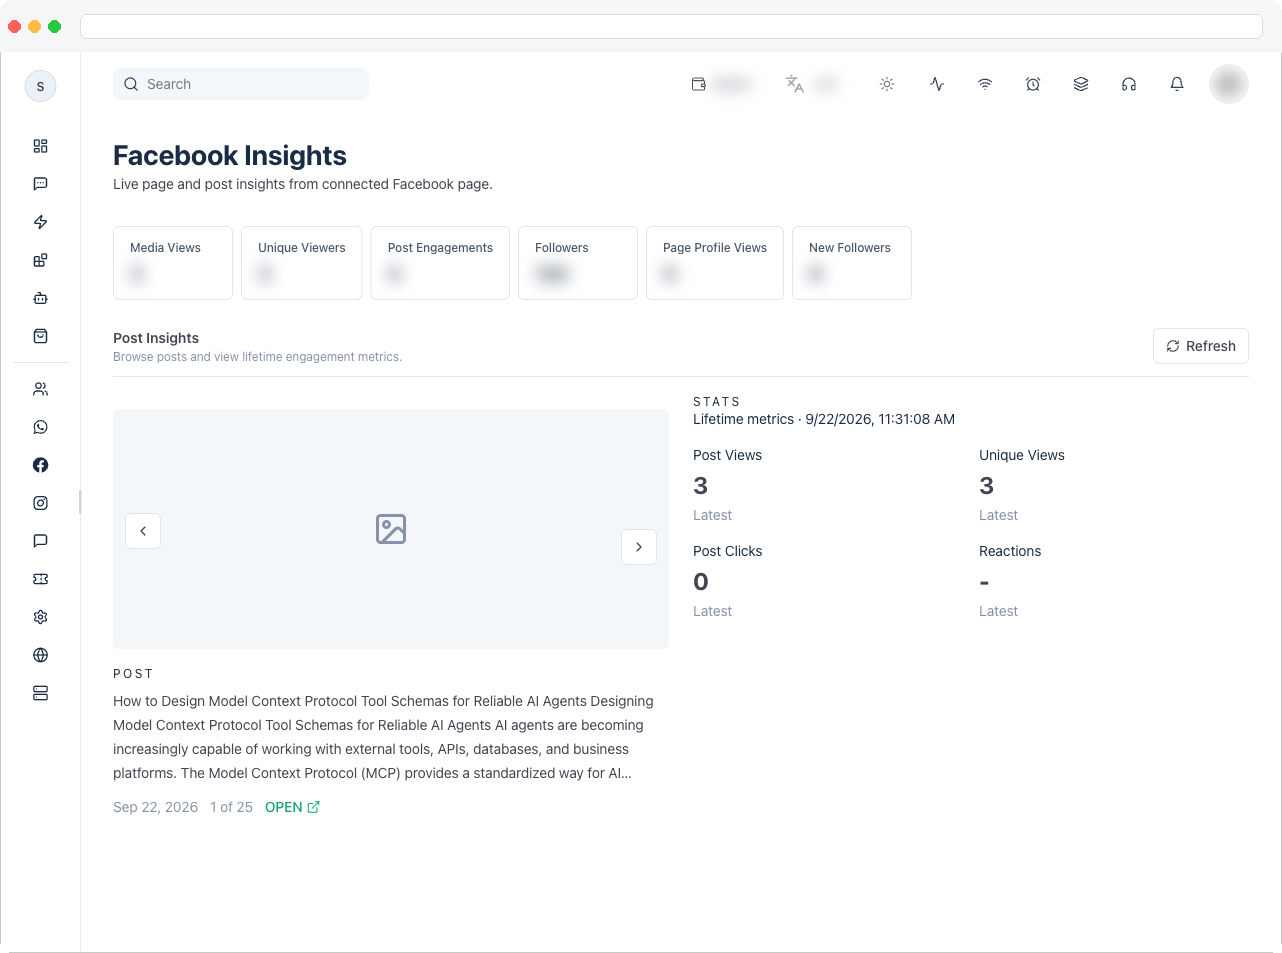The image size is (1282, 953).
Task: Open the blurred user profile avatar
Action: click(1229, 84)
